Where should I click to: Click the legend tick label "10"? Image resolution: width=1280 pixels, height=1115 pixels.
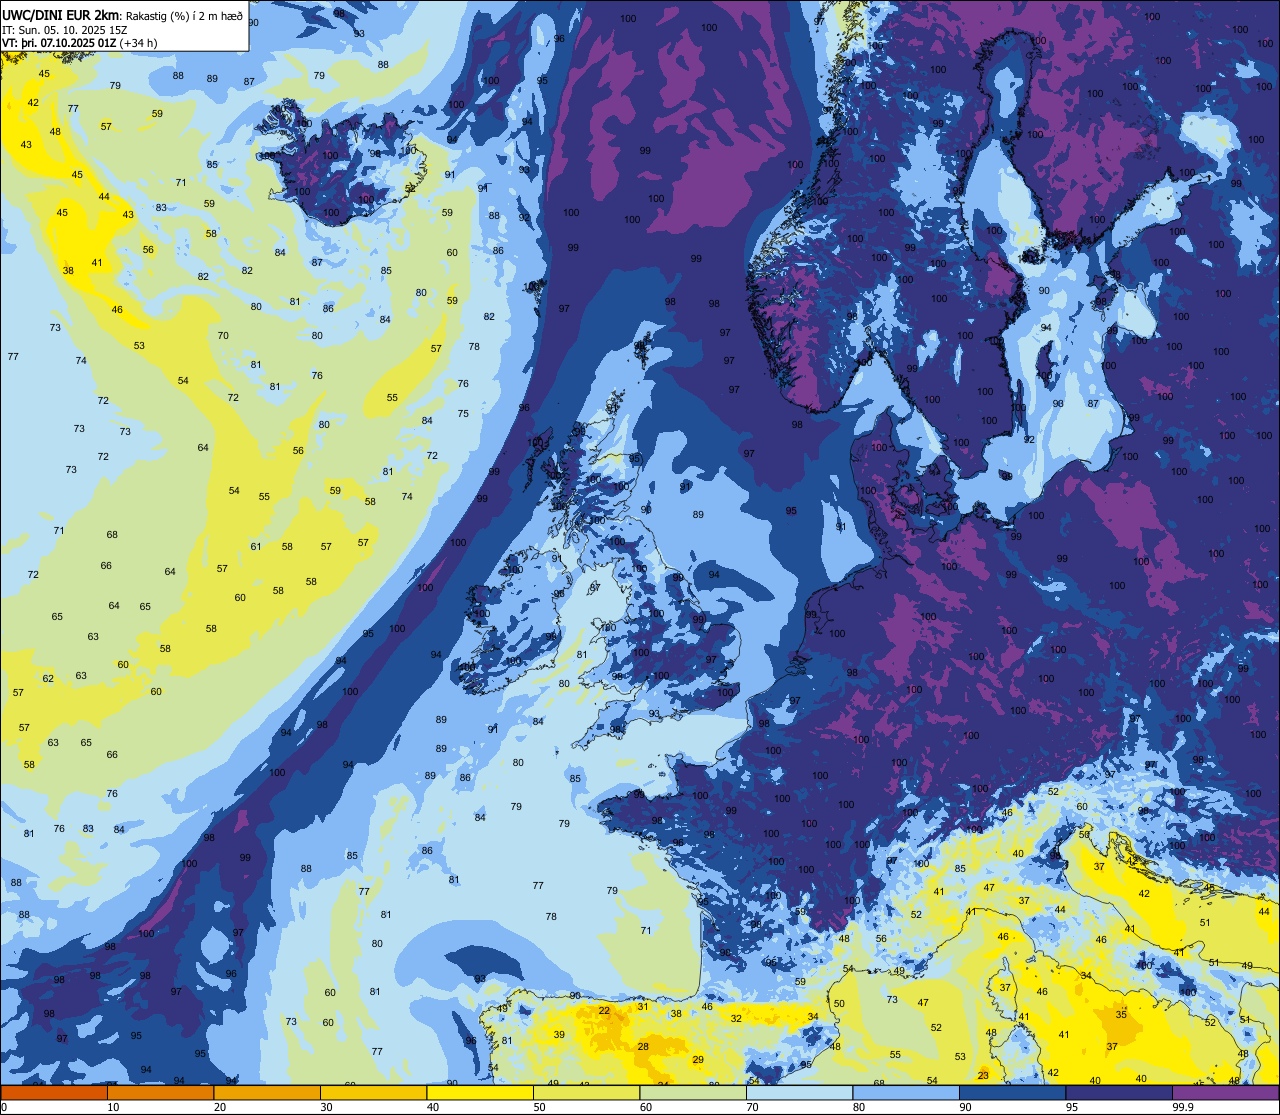pos(113,1107)
